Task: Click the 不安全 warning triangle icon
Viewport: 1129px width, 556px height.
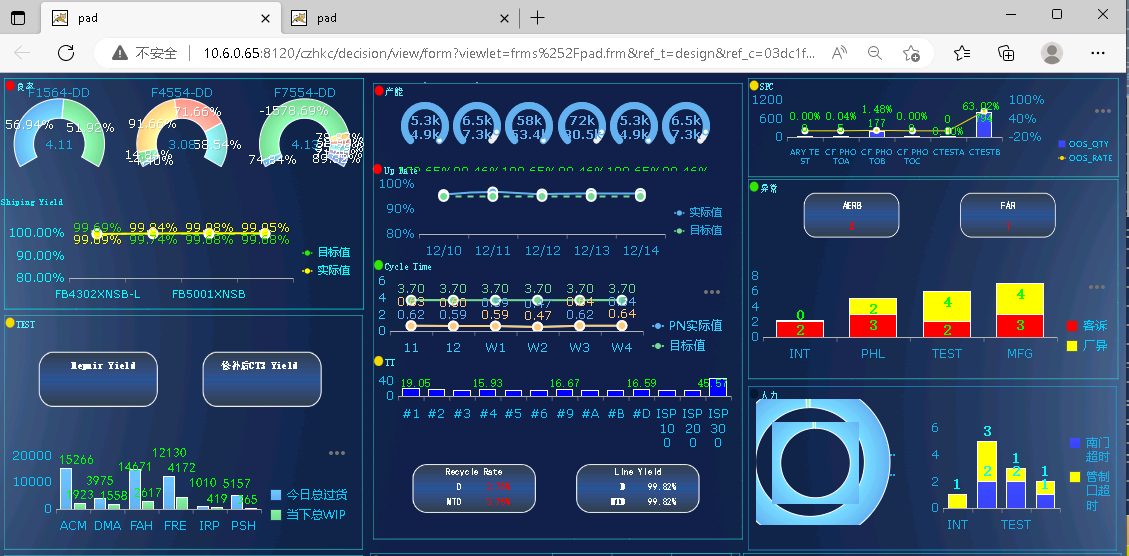Action: click(120, 53)
